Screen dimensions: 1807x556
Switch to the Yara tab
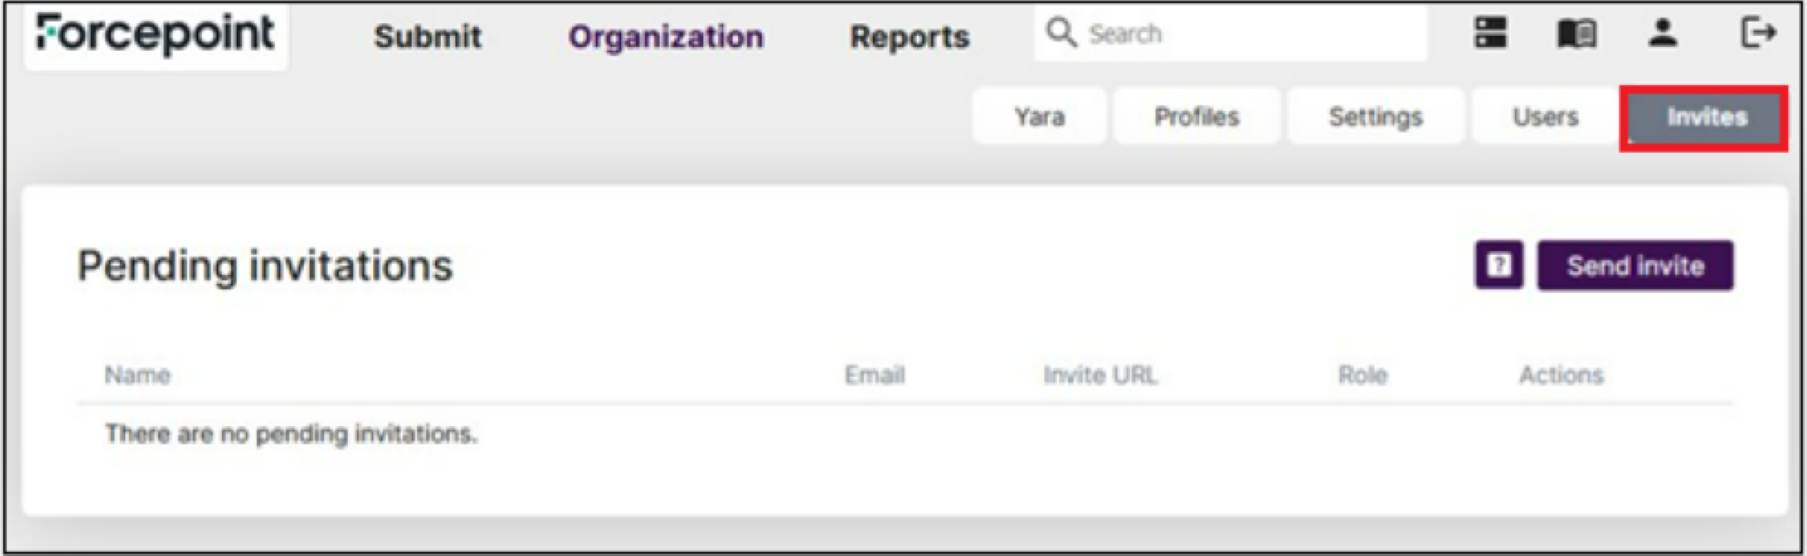pyautogui.click(x=1039, y=117)
